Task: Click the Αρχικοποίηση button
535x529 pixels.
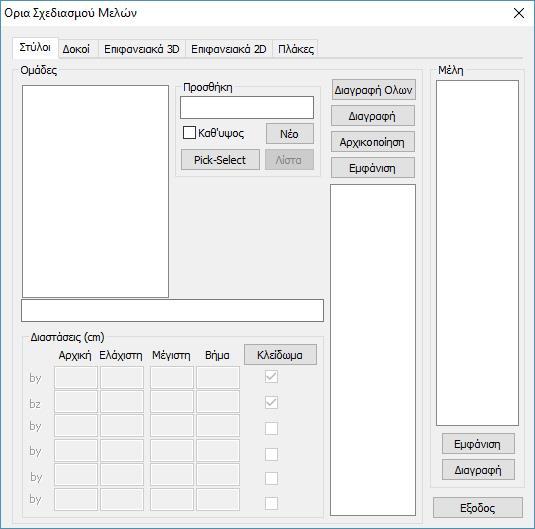Action: 373,142
